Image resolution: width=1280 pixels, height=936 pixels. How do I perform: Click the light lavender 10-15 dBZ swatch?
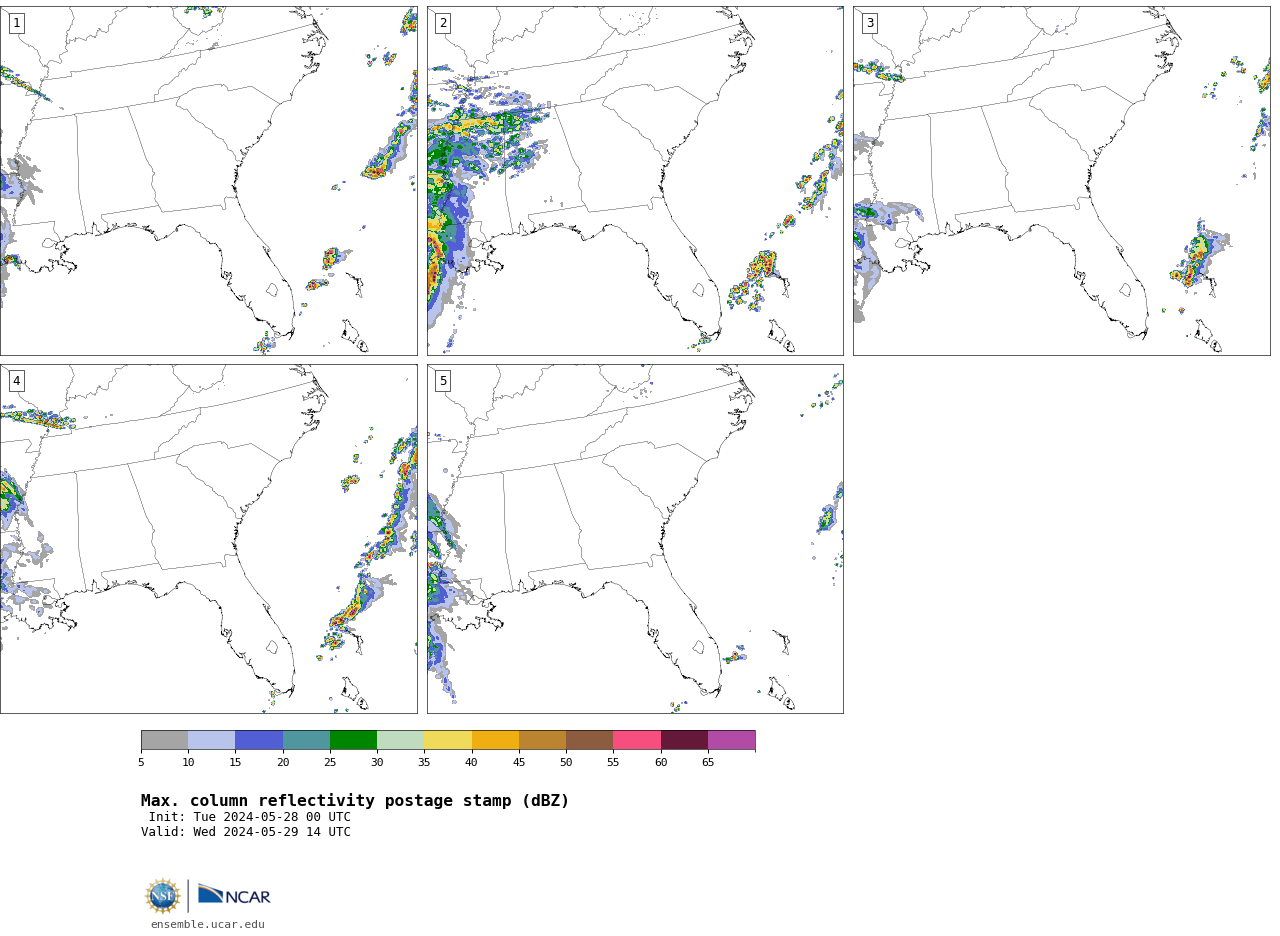click(x=212, y=740)
